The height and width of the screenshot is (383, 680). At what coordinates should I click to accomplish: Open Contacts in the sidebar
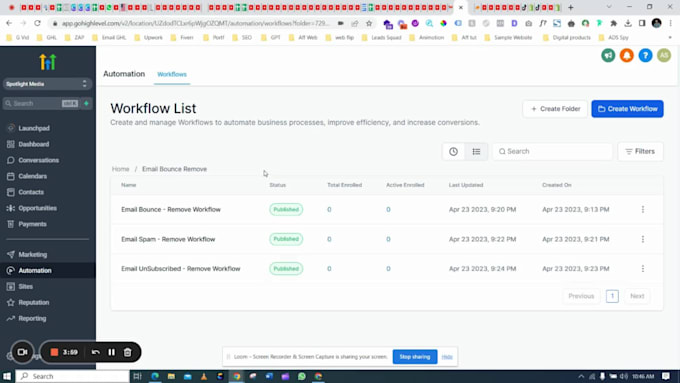tap(31, 192)
